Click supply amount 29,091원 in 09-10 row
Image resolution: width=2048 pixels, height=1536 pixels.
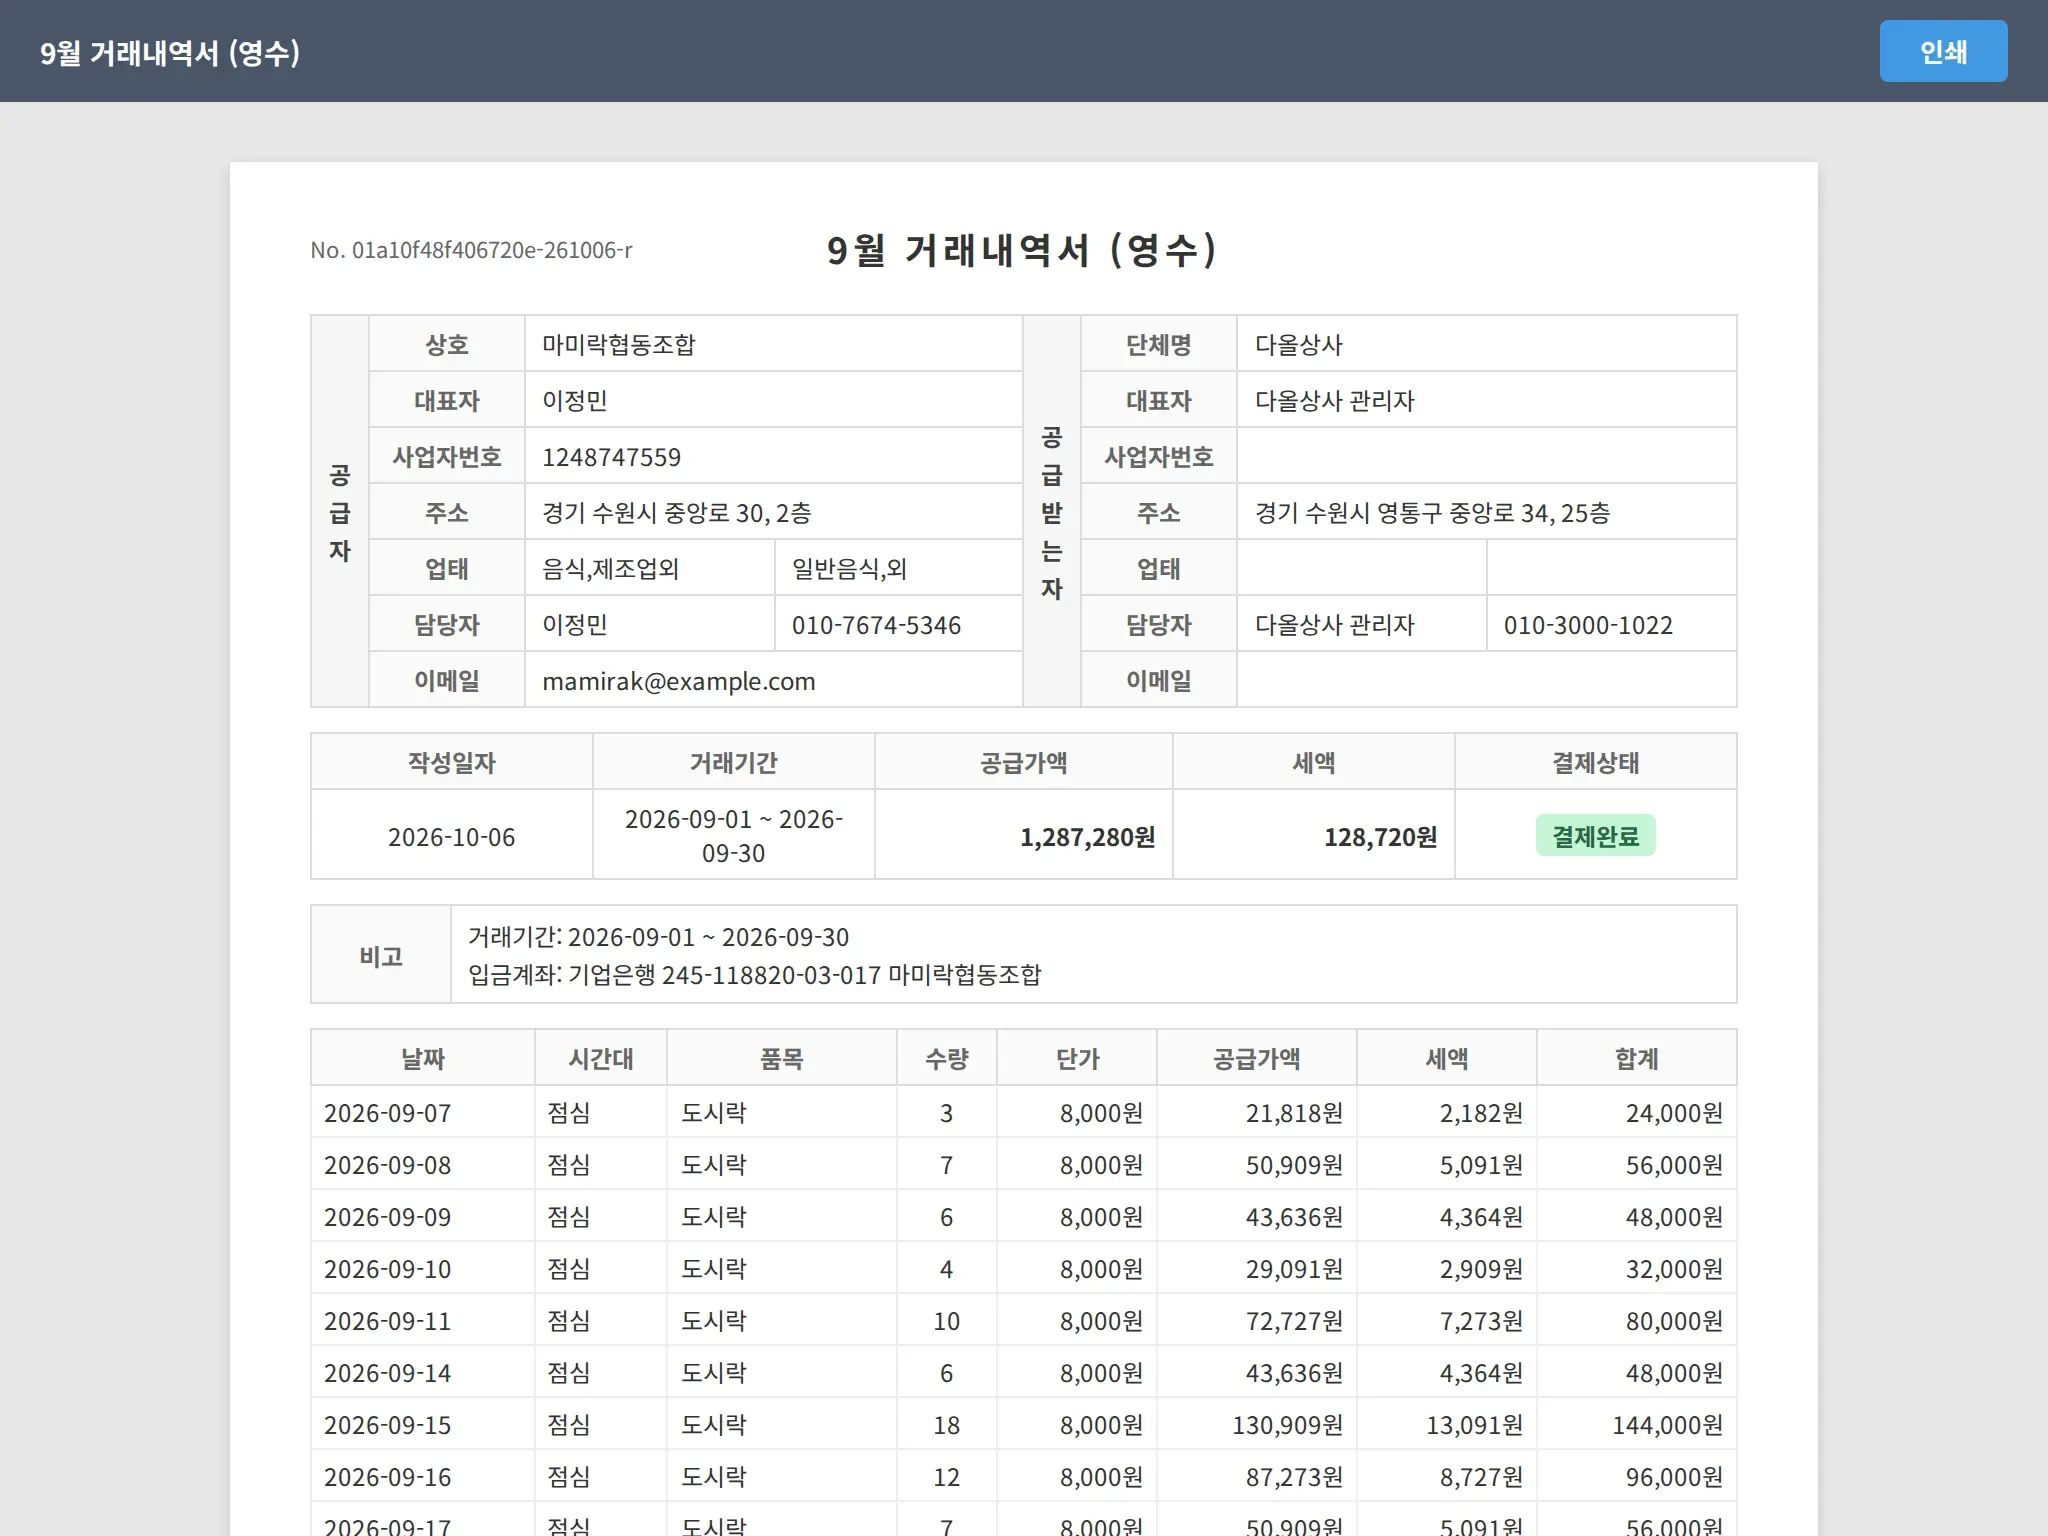coord(1294,1269)
